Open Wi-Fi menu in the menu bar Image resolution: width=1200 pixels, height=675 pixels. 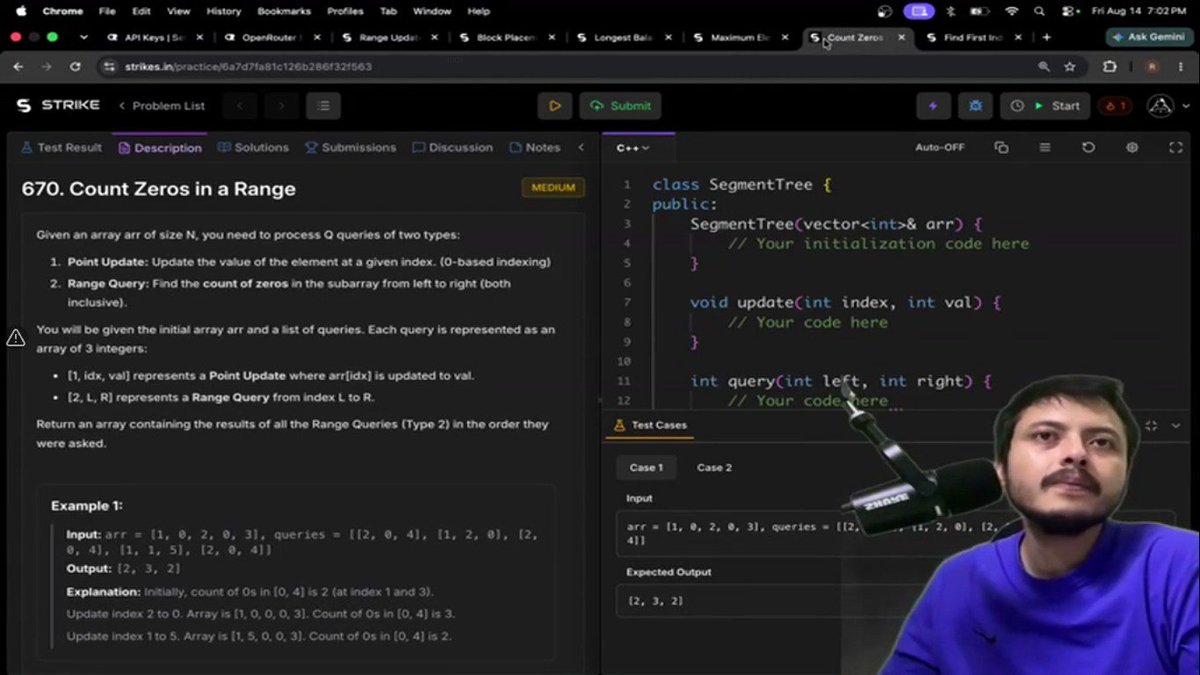(1012, 11)
